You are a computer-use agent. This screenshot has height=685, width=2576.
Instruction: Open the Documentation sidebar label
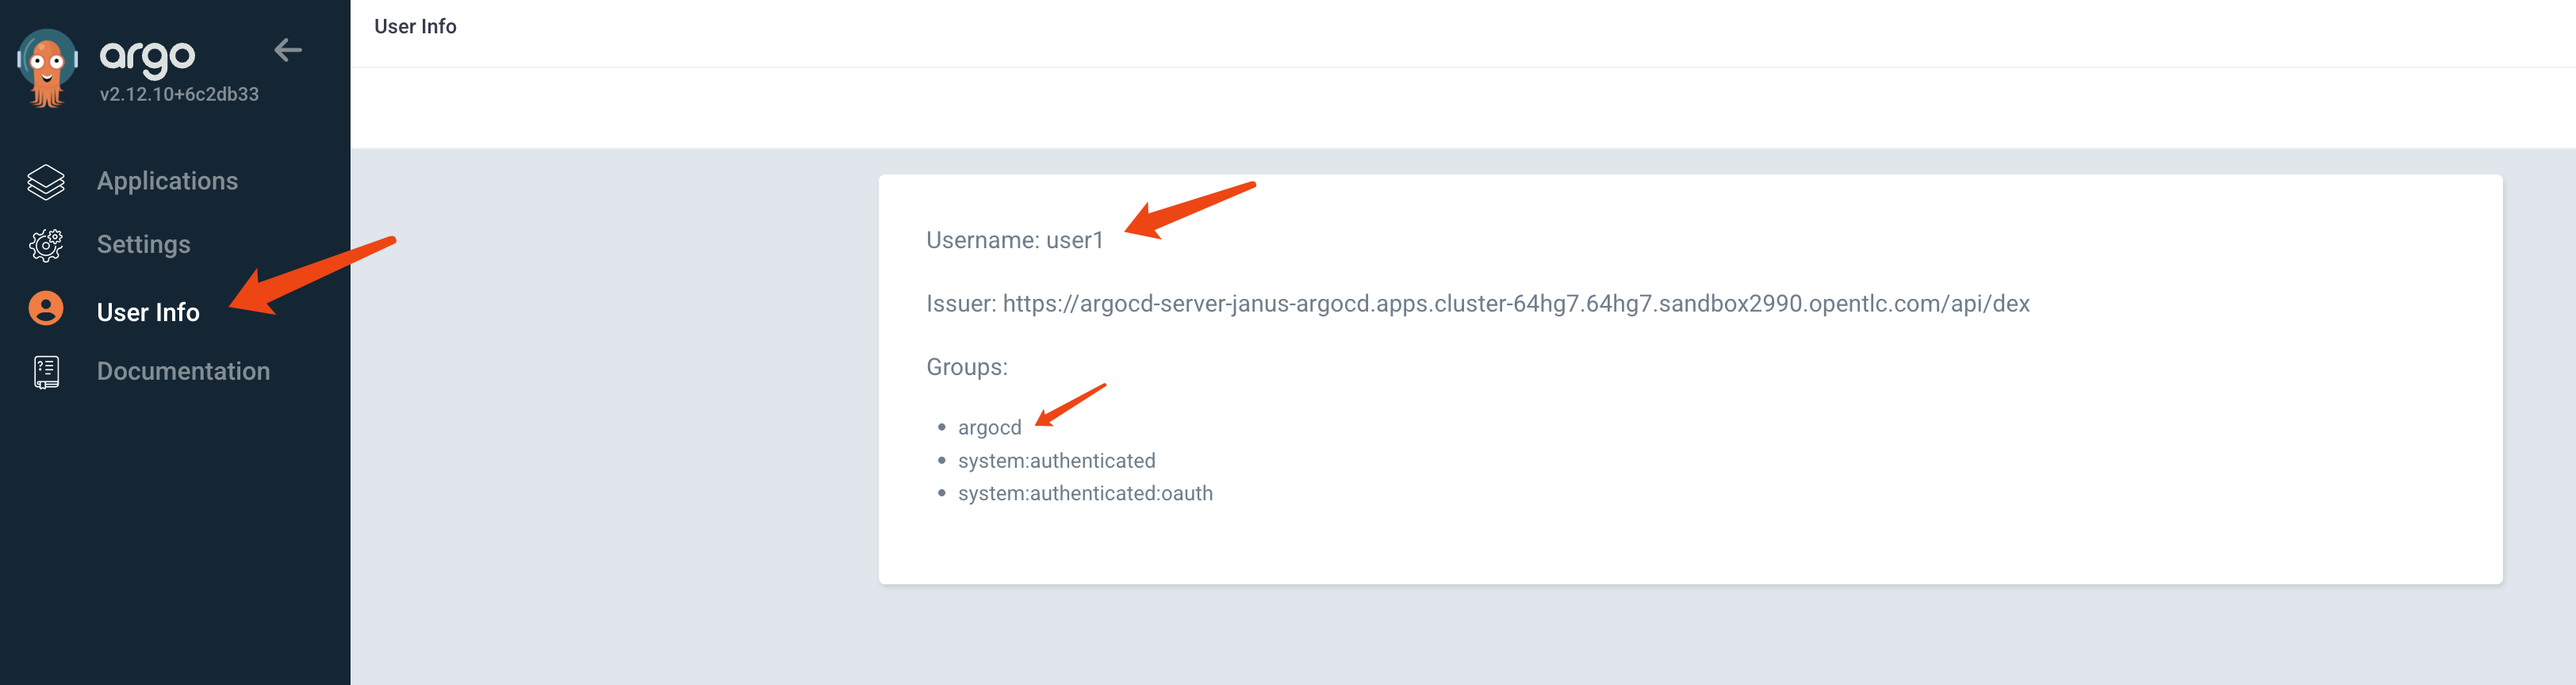coord(183,372)
